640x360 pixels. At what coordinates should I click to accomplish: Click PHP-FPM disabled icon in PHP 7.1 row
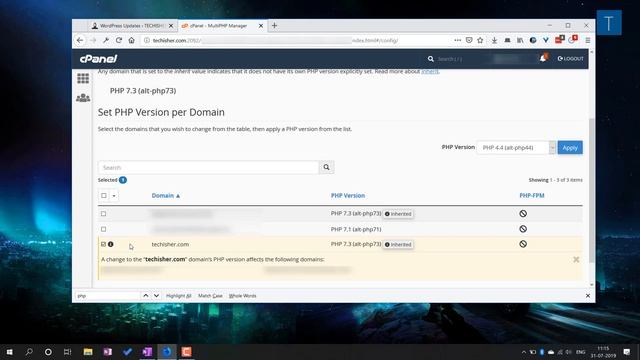(523, 229)
